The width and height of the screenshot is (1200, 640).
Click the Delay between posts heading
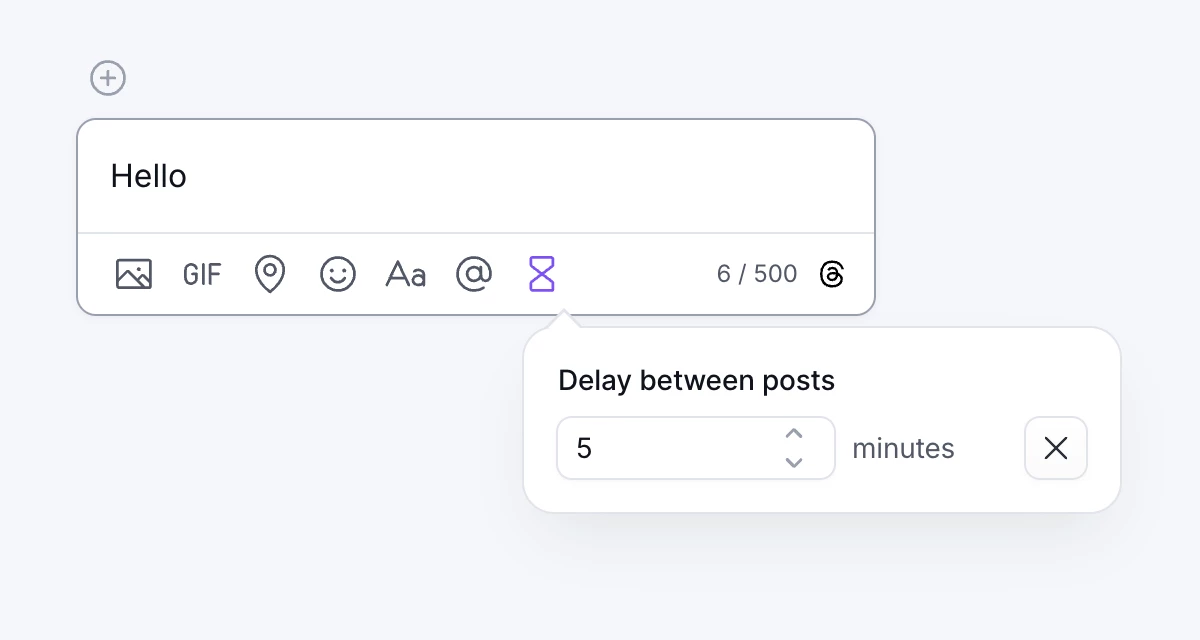[696, 380]
